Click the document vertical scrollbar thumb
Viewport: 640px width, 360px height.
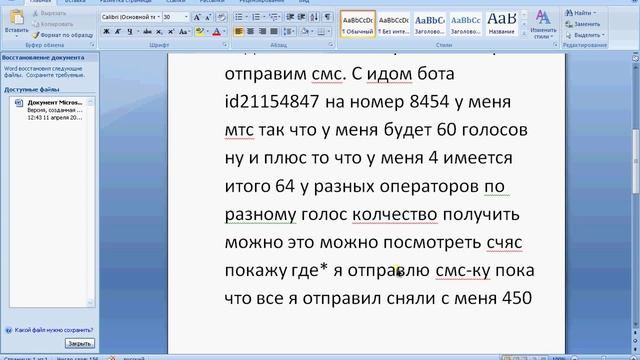636,161
